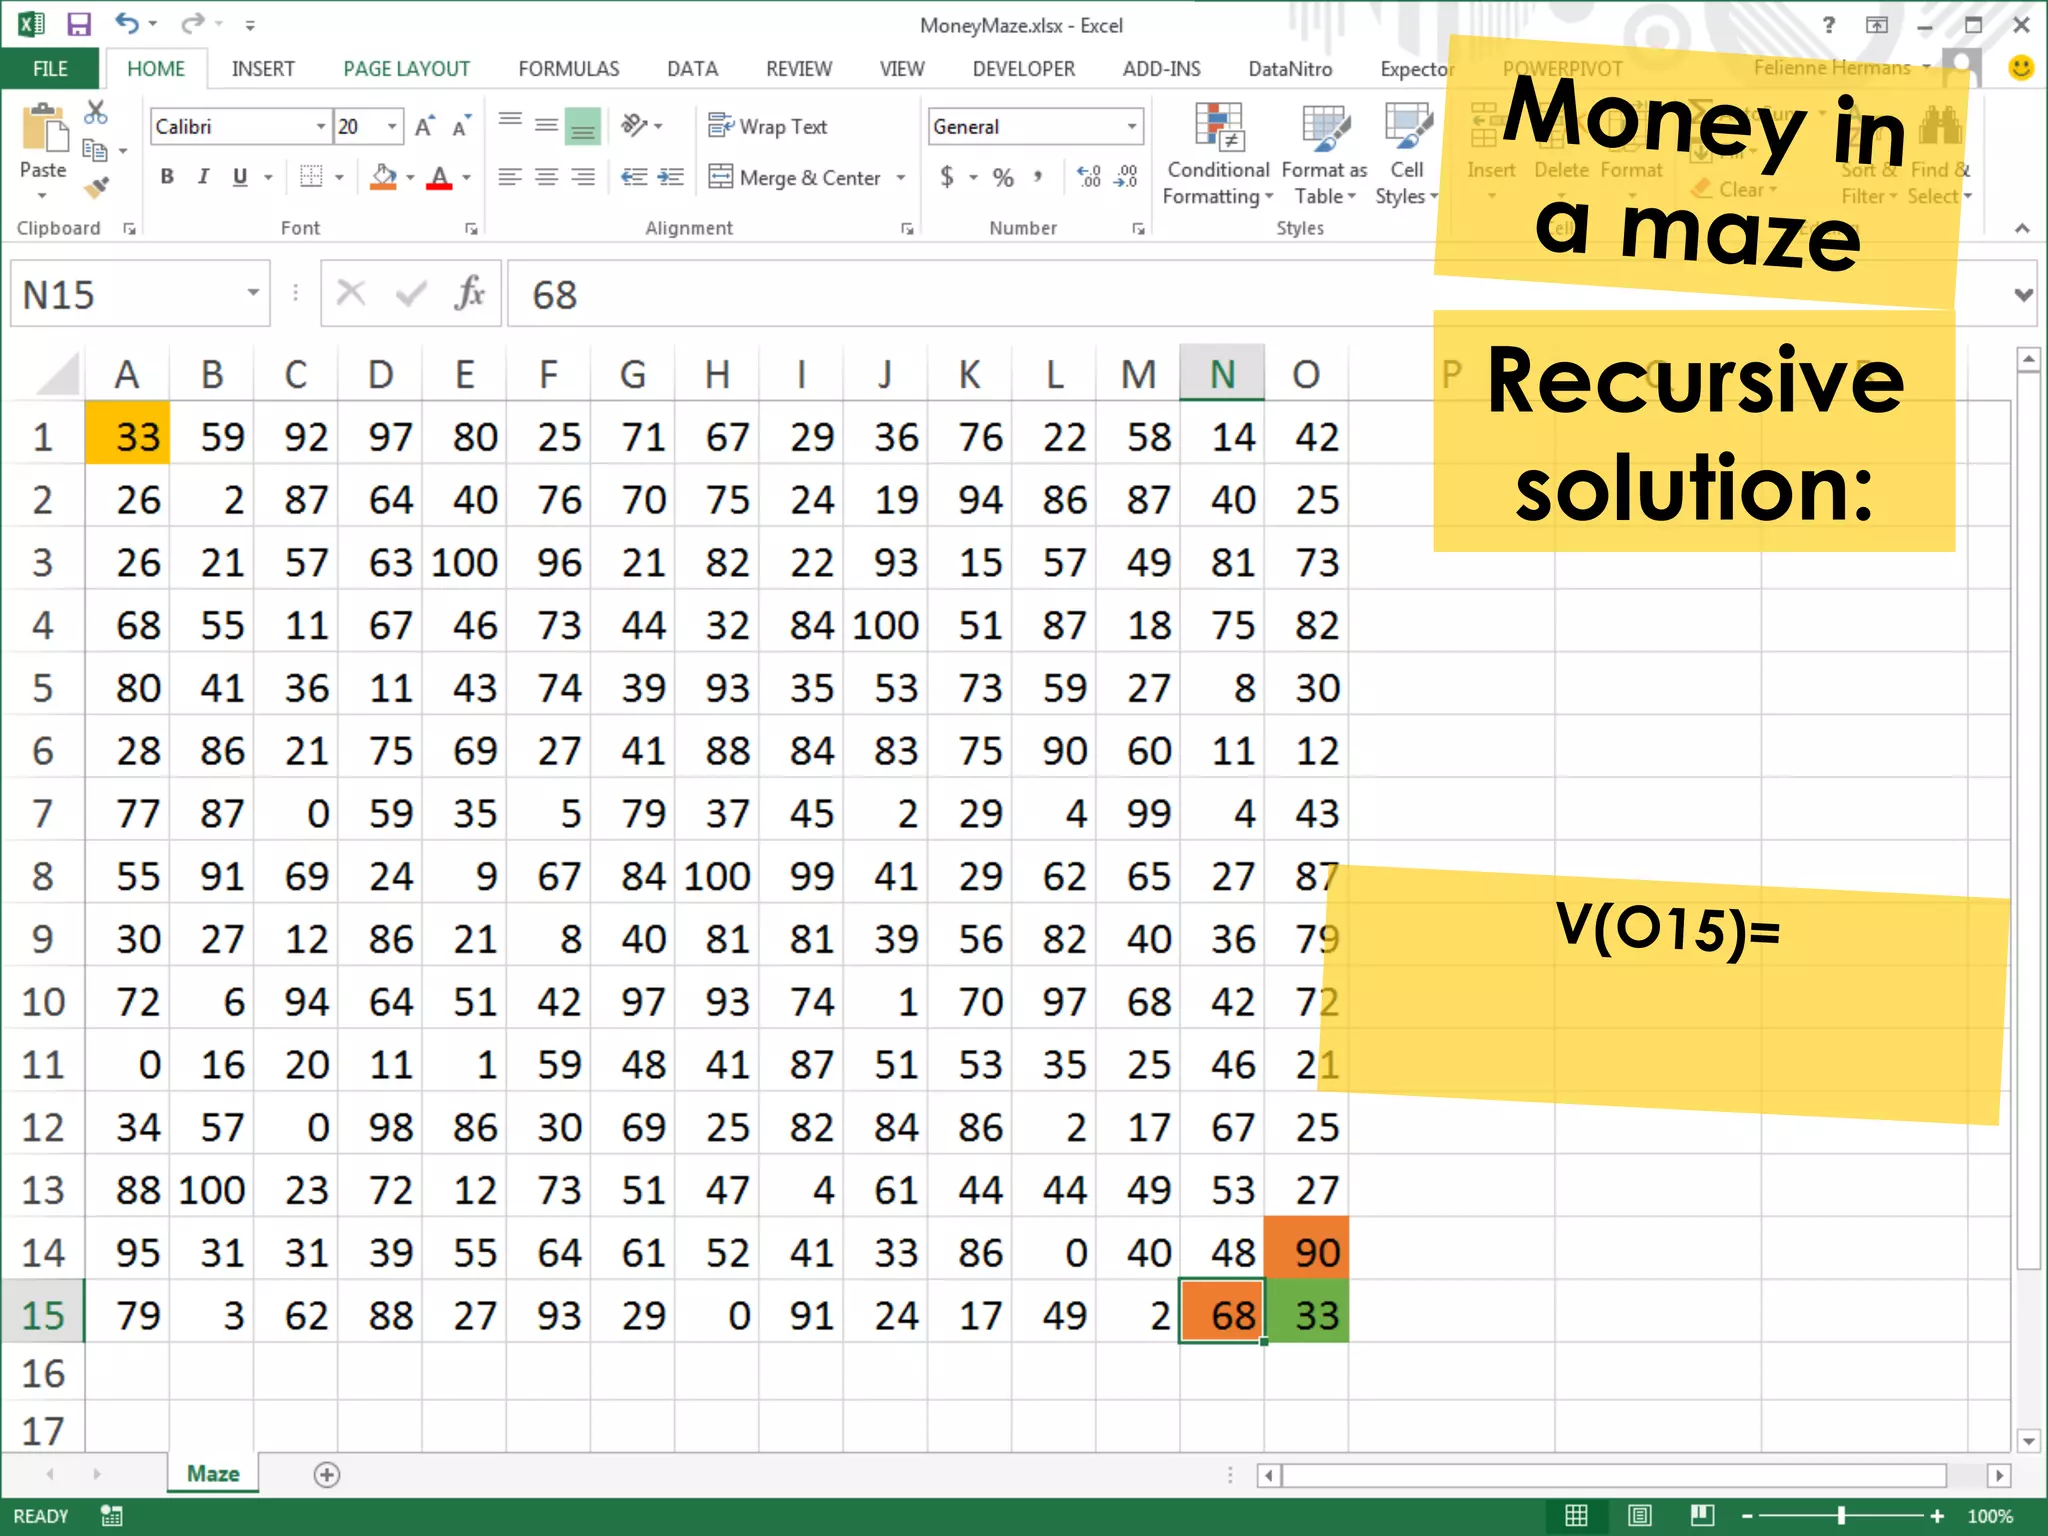
Task: Open Alignment group dialog launcher
Action: coord(907,229)
